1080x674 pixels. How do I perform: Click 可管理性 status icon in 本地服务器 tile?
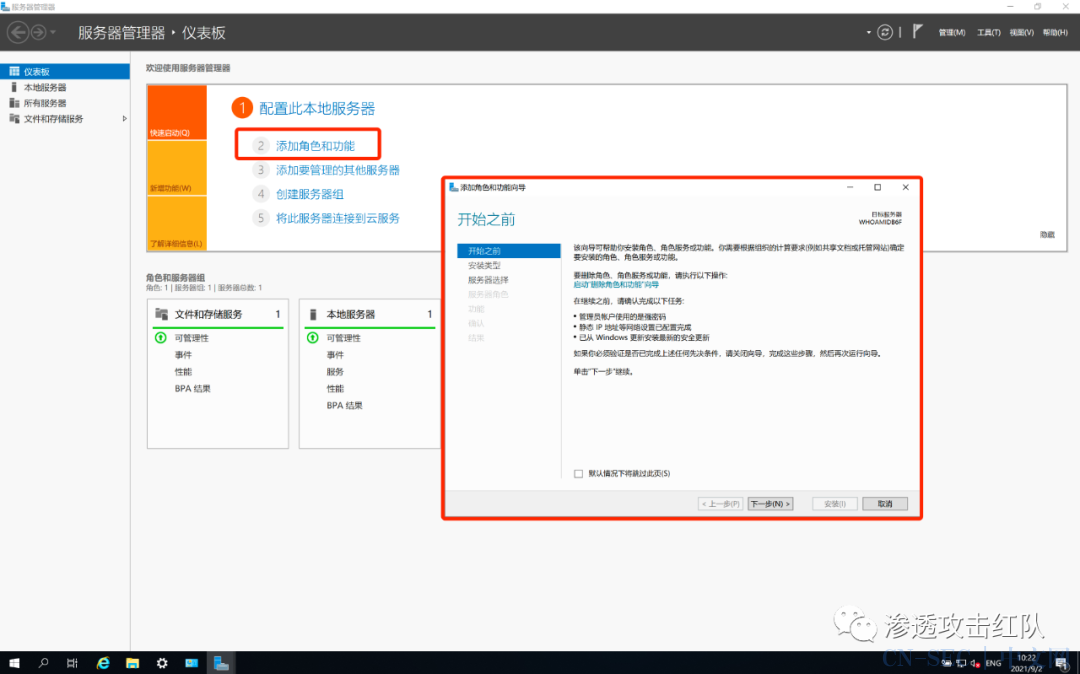coord(313,337)
